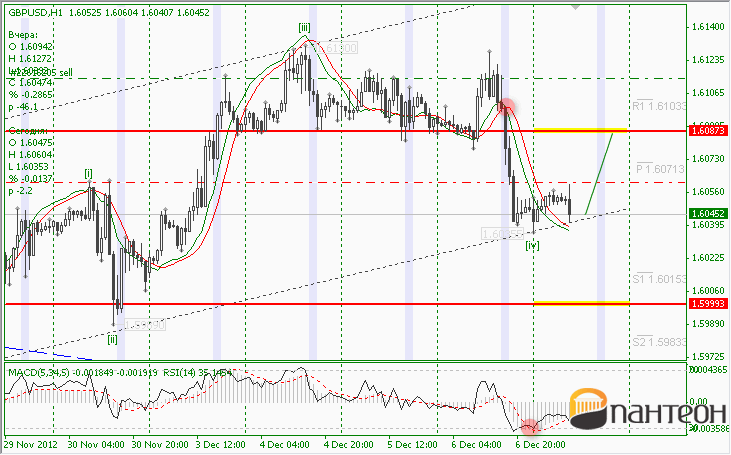Click the upper yellow highlighted zone at 1.60873

tap(581, 130)
